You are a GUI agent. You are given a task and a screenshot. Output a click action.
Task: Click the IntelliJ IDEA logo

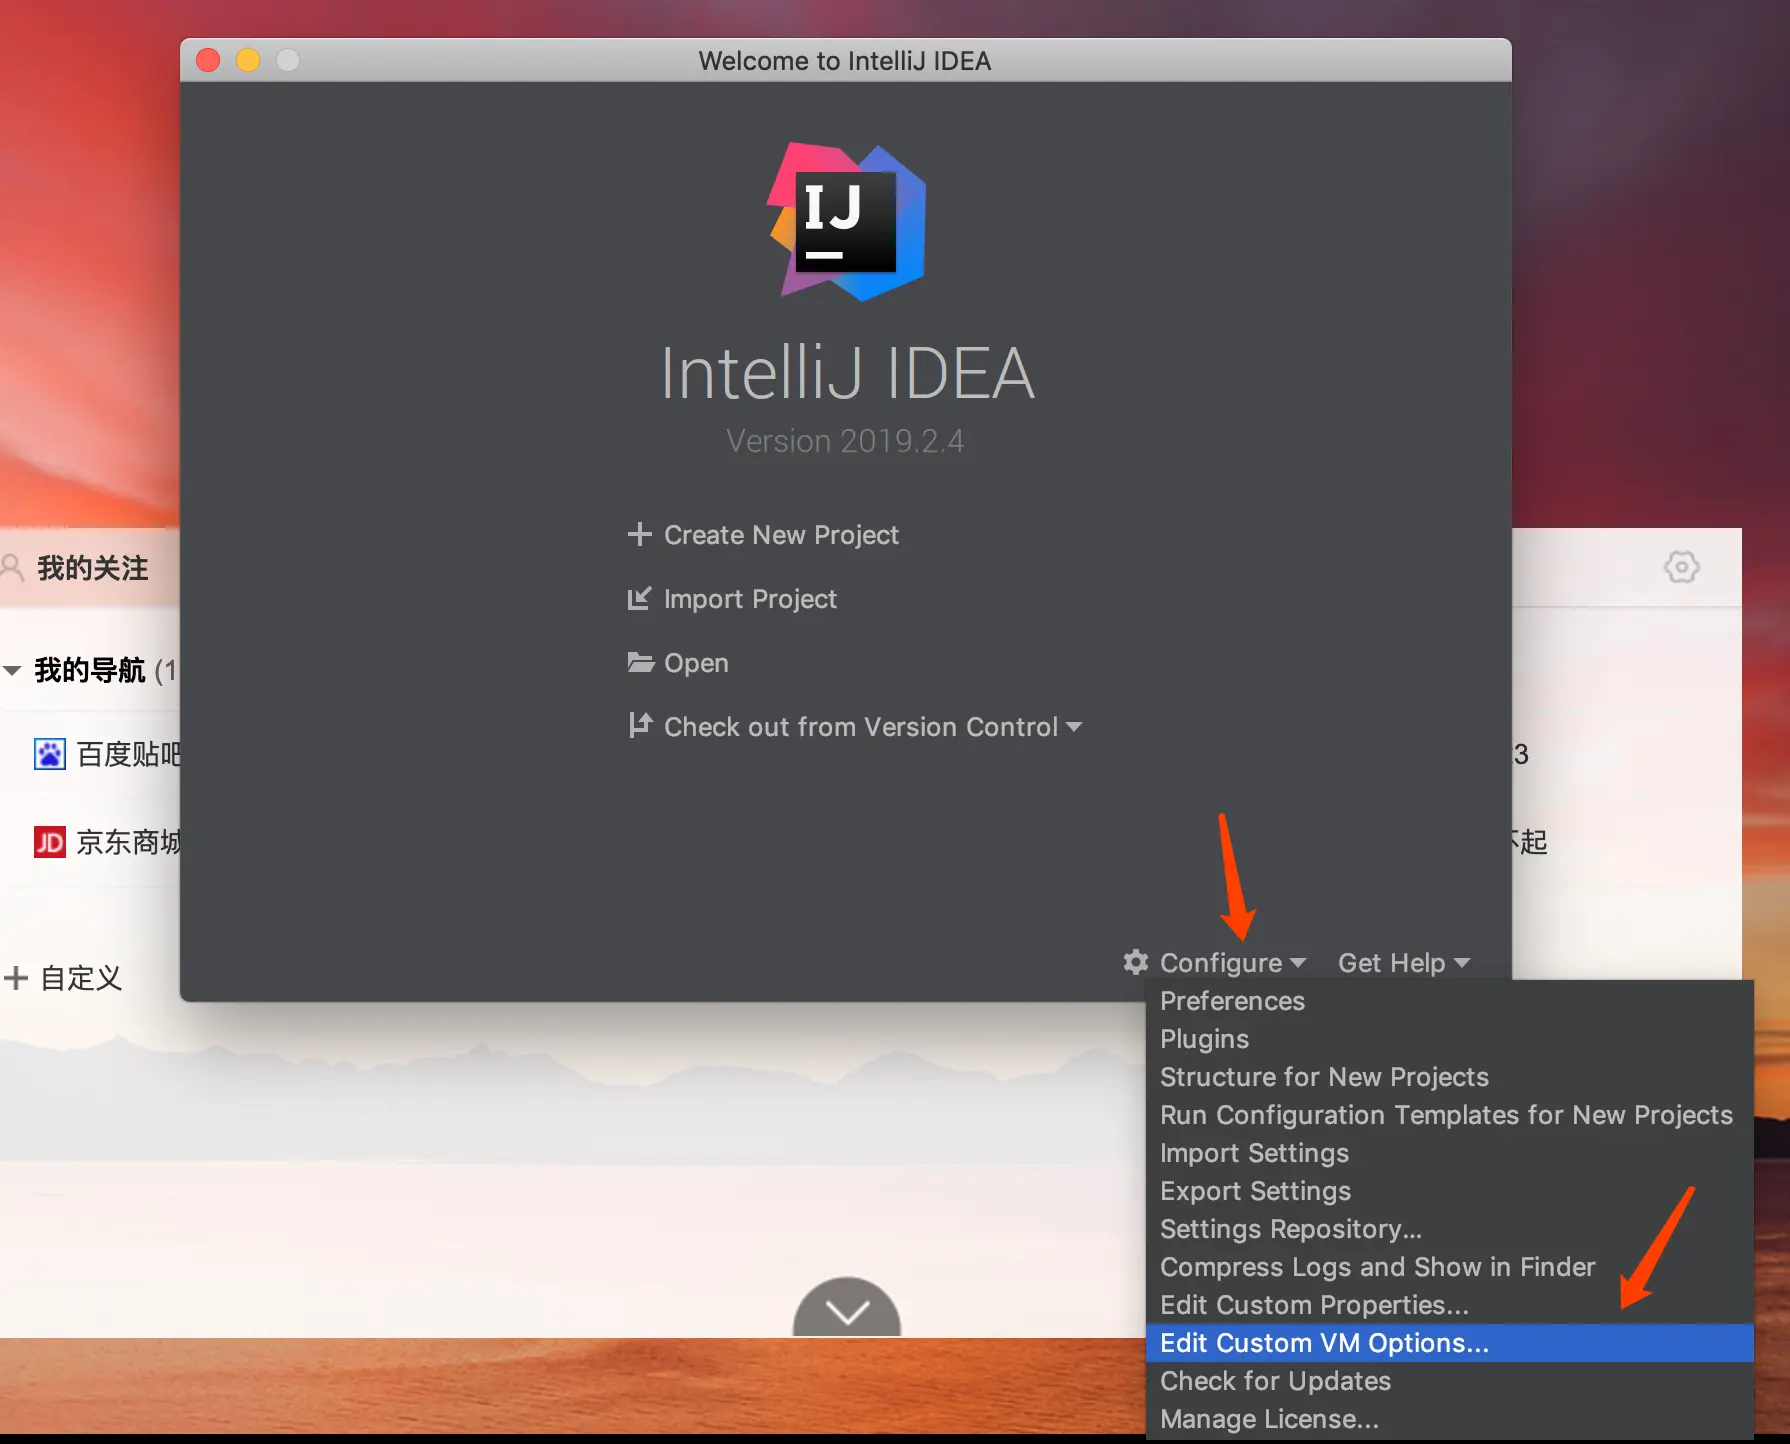coord(847,222)
